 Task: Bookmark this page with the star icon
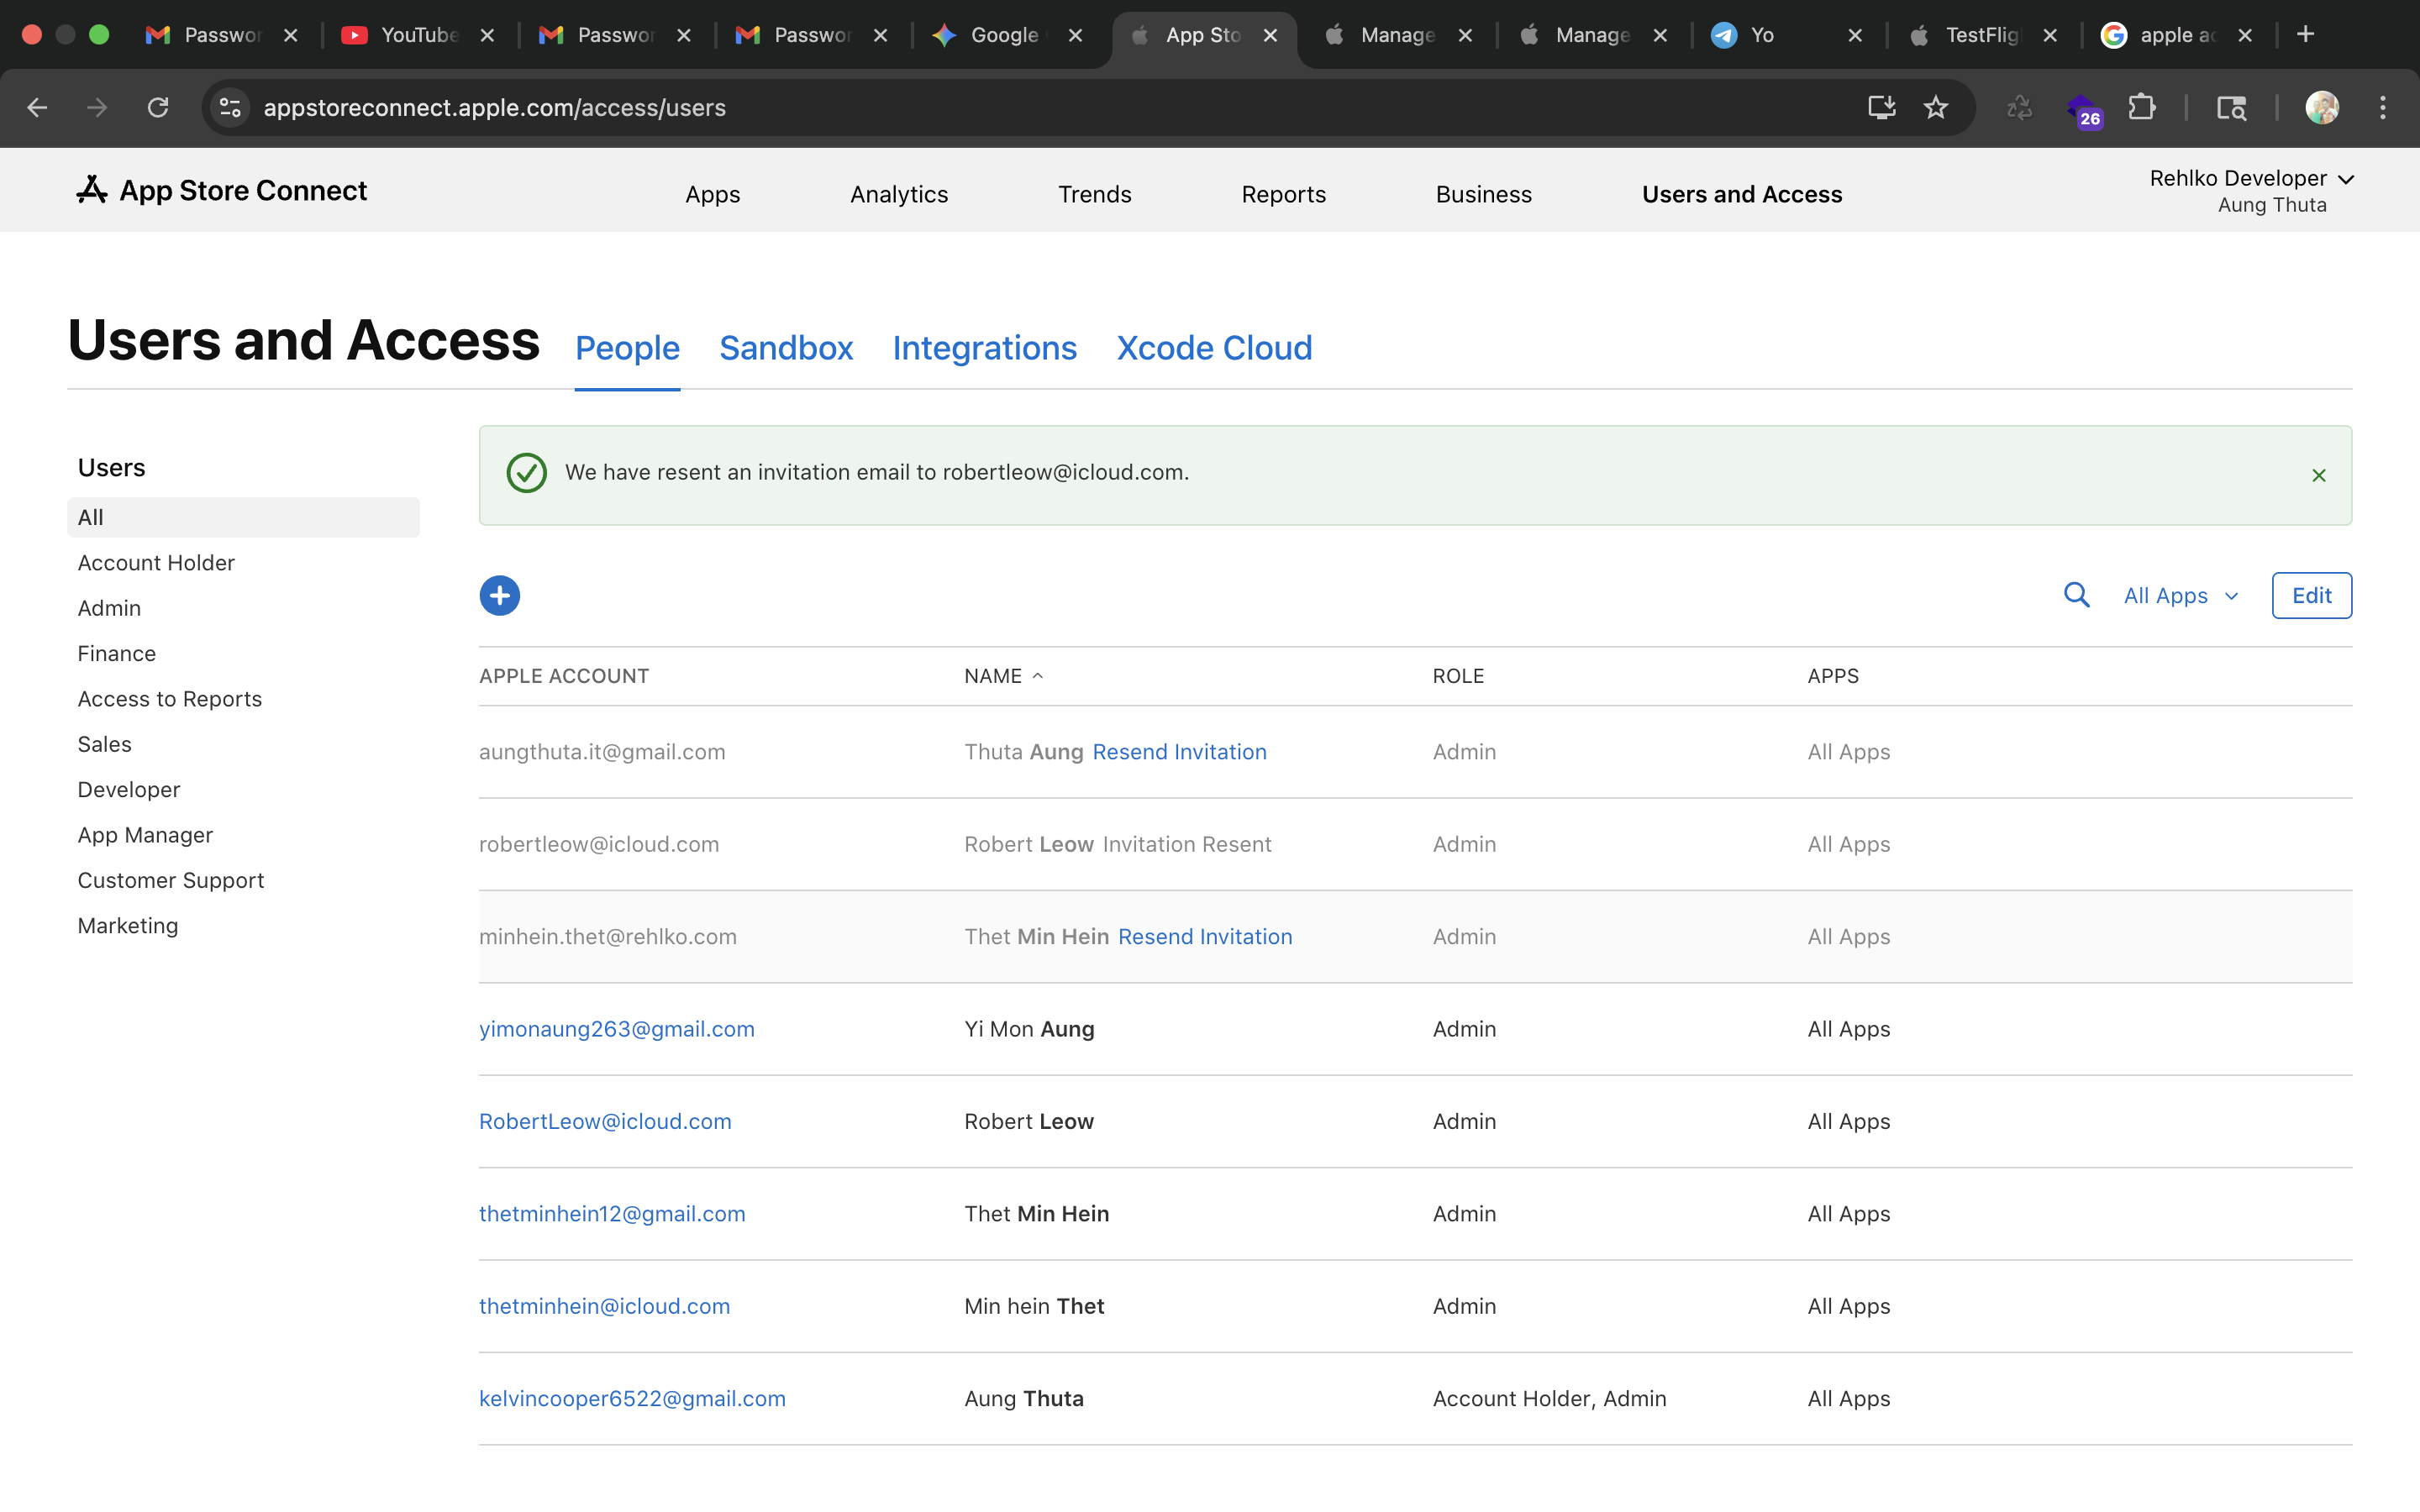1936,108
